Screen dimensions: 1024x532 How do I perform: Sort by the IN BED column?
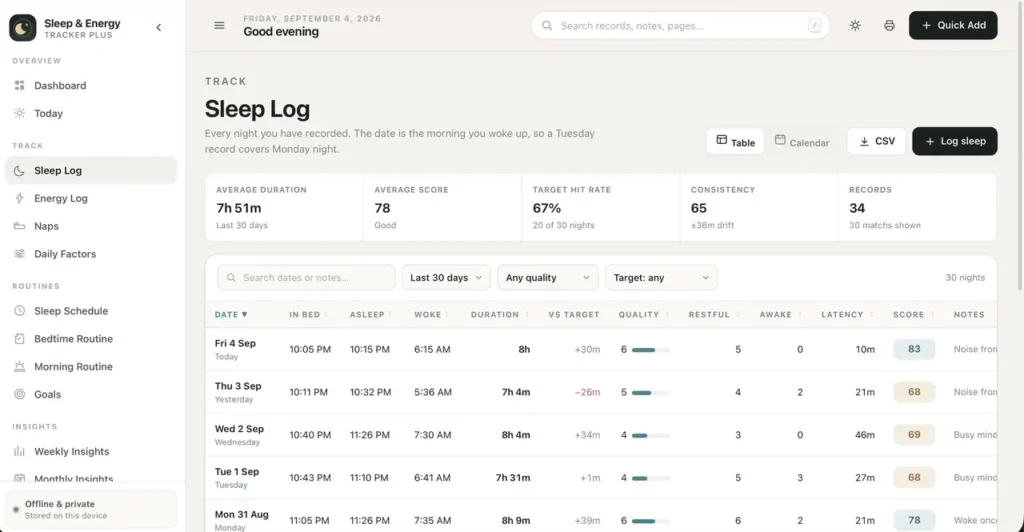pos(308,315)
